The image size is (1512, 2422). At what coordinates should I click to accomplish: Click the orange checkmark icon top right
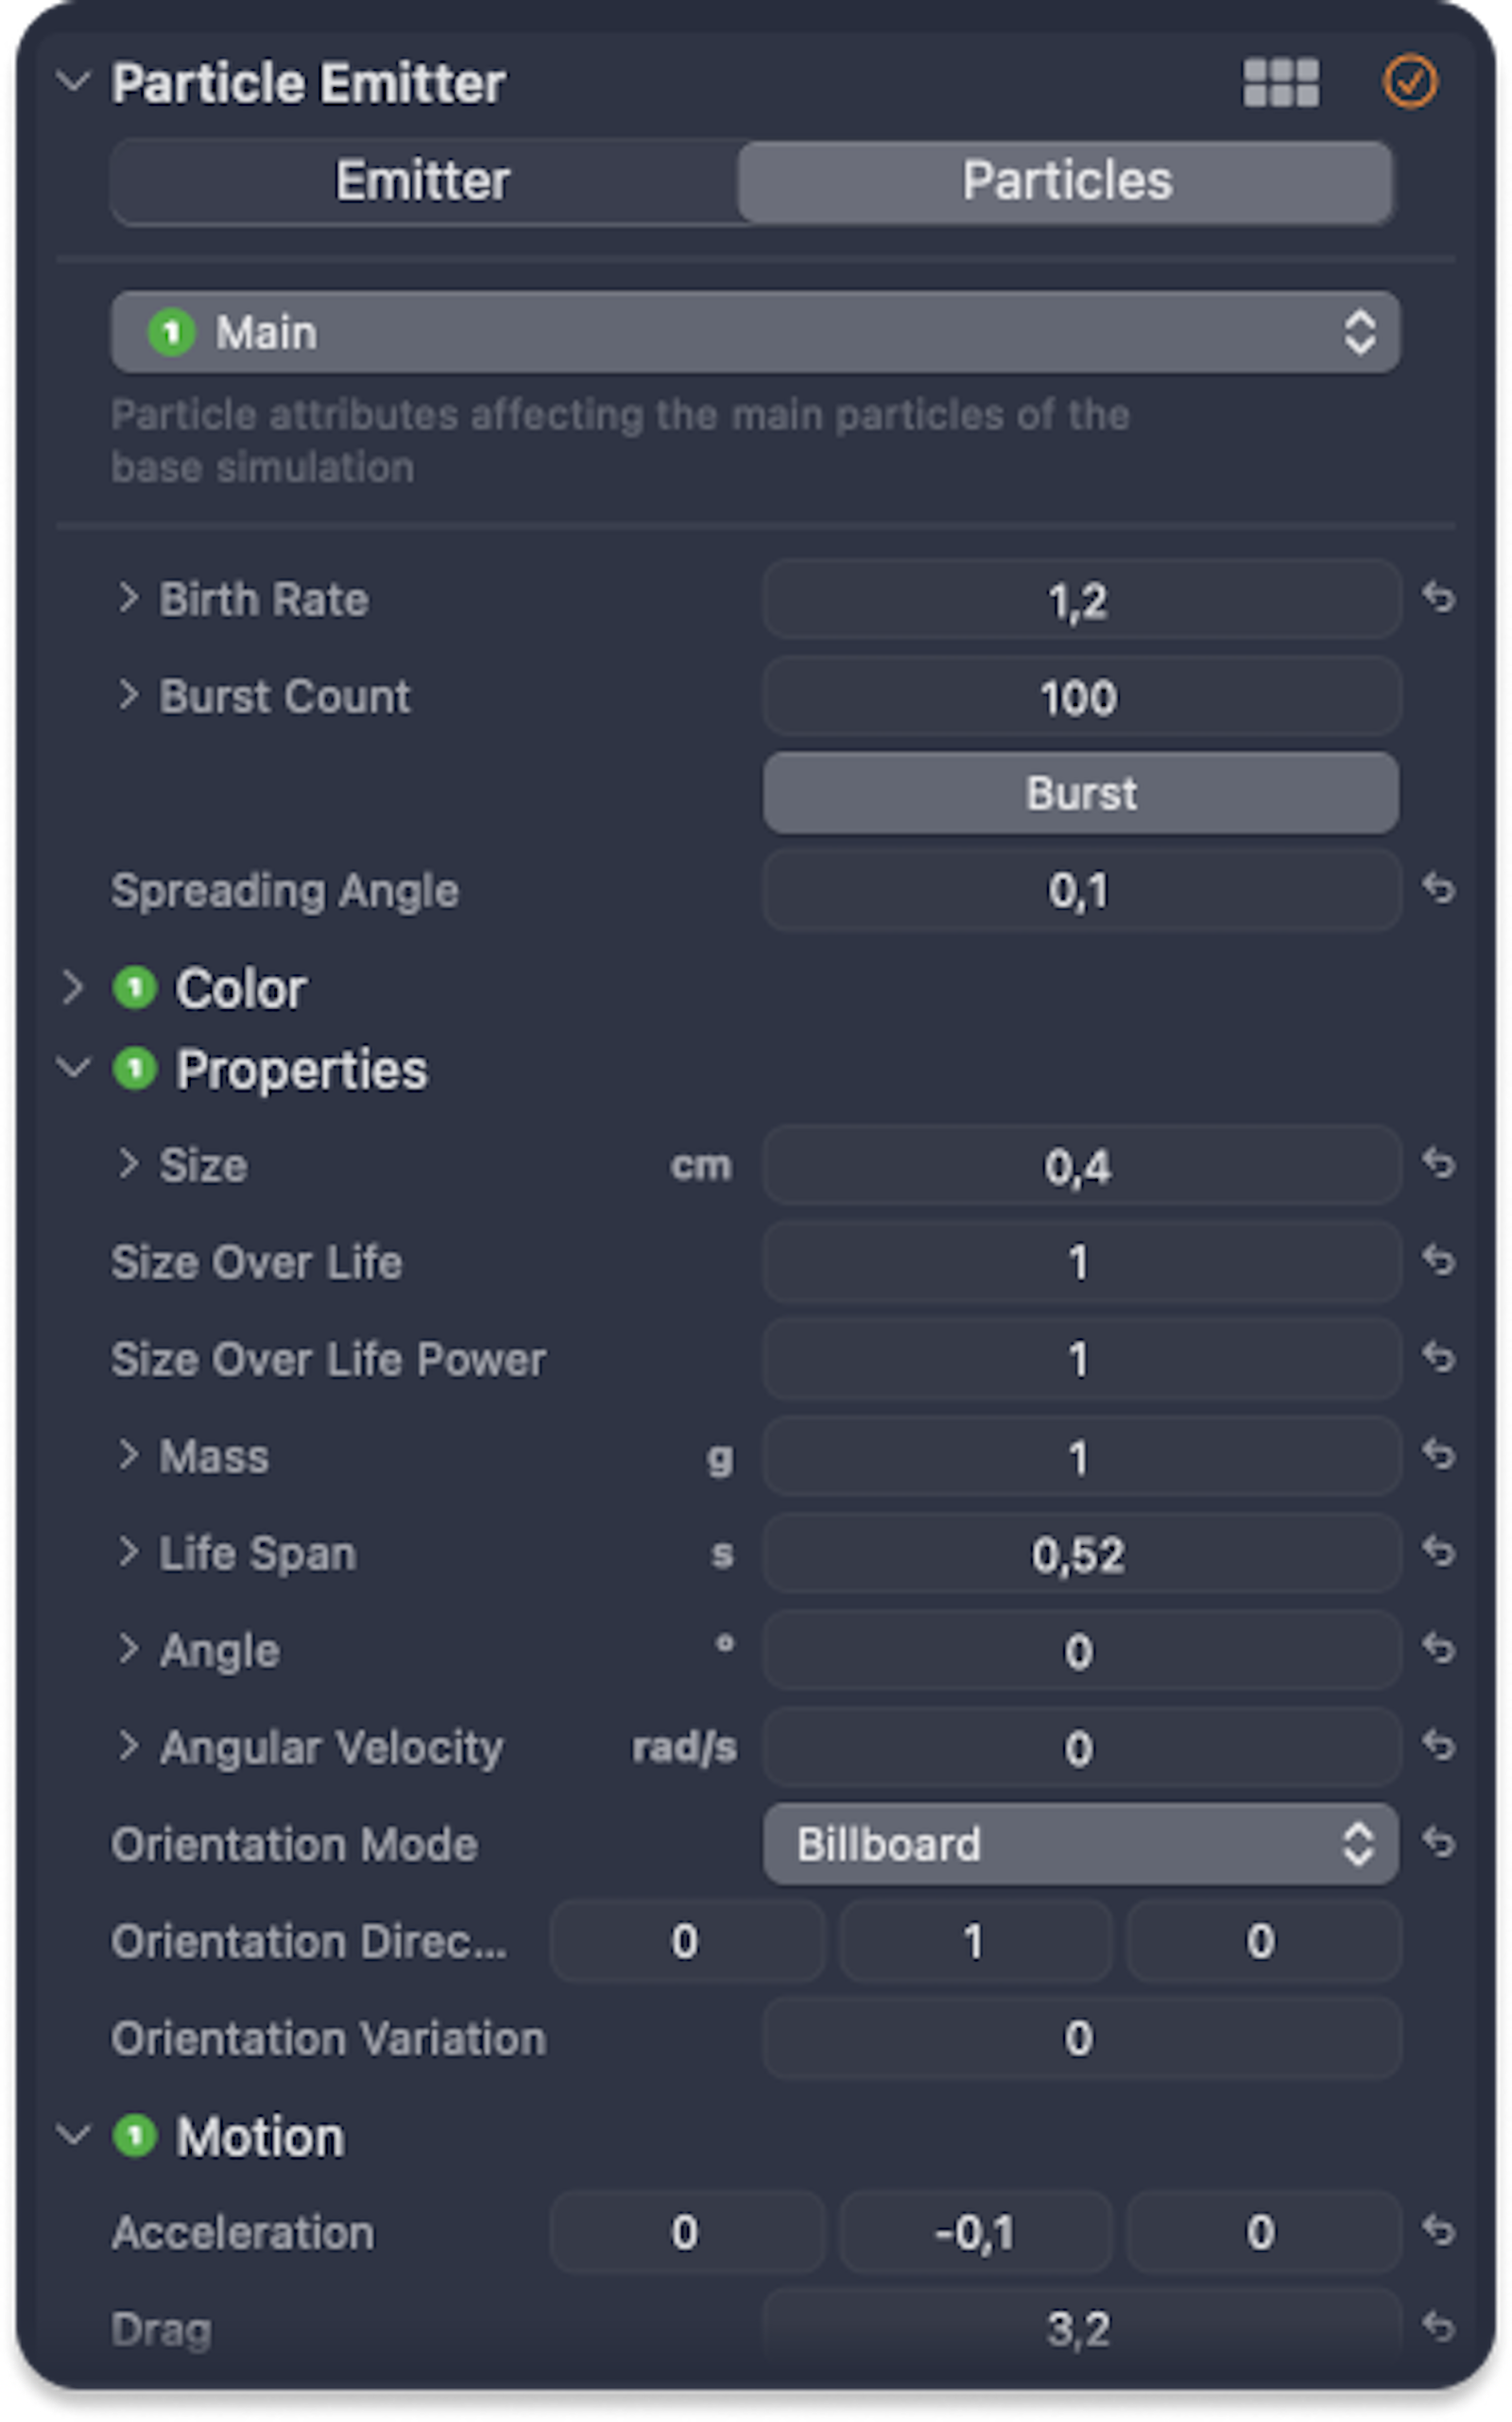click(x=1412, y=82)
